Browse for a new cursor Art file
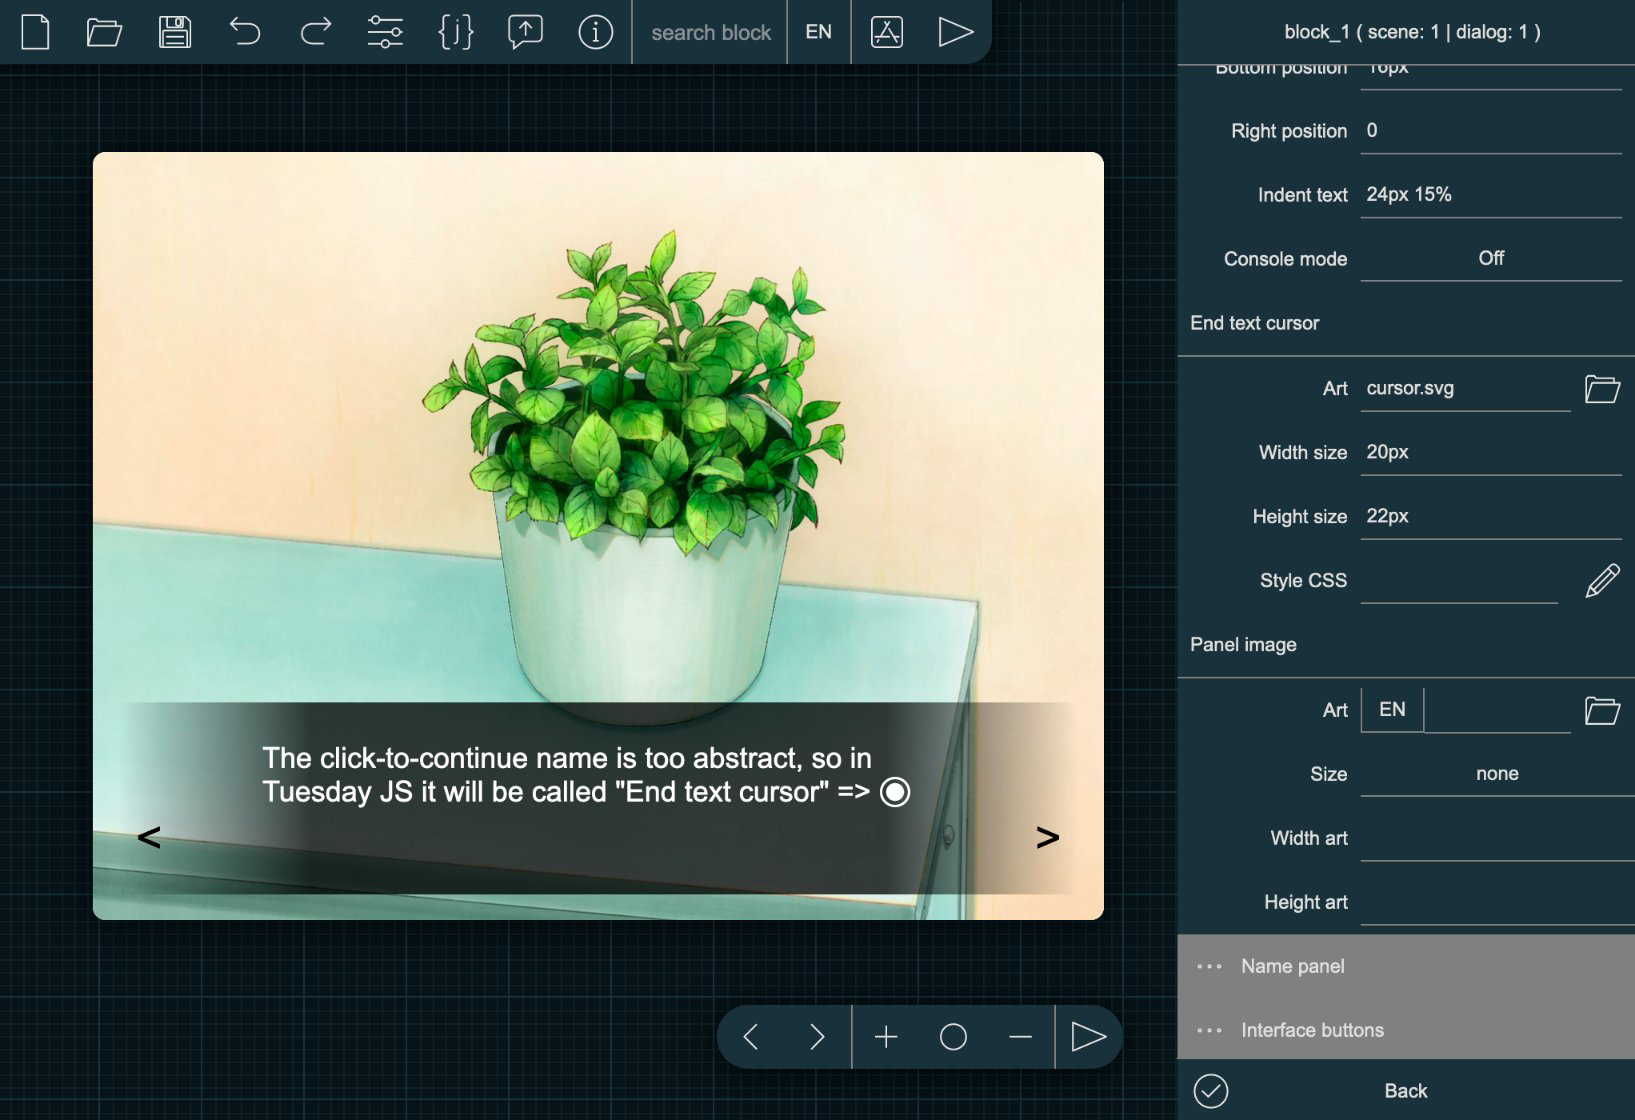1635x1120 pixels. (1602, 388)
